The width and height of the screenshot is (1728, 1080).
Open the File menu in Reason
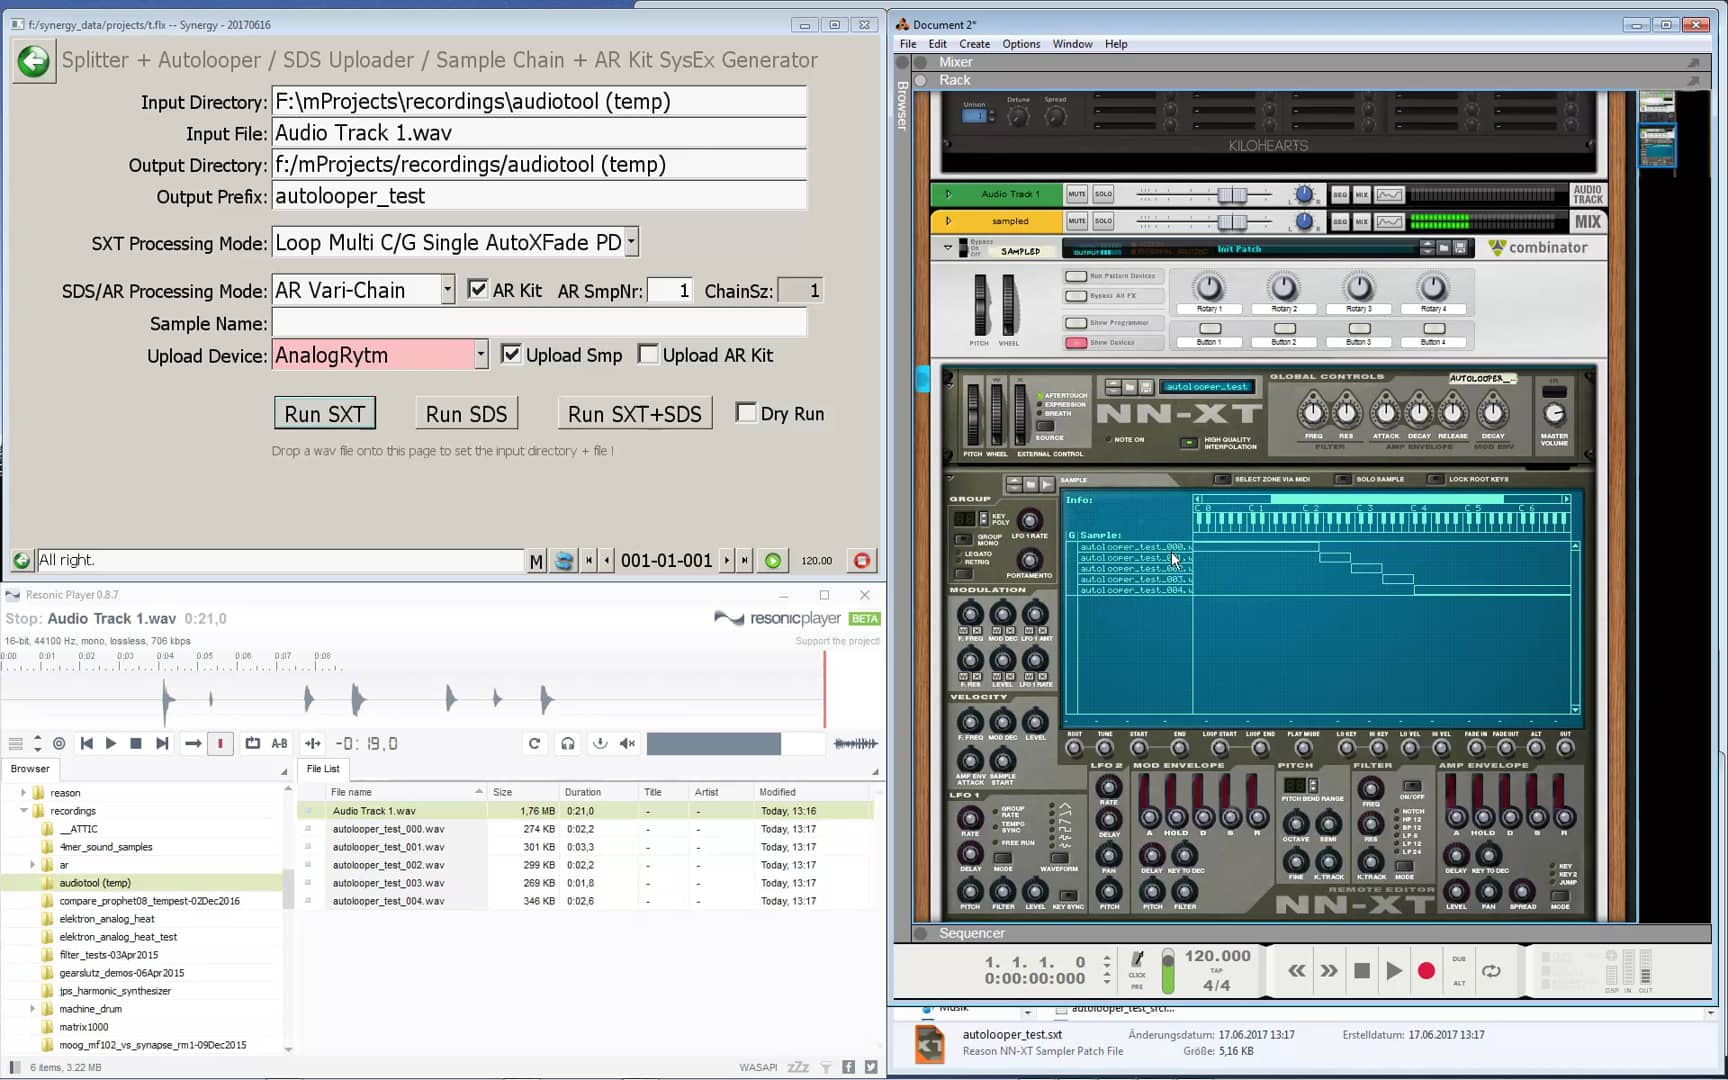pos(908,44)
